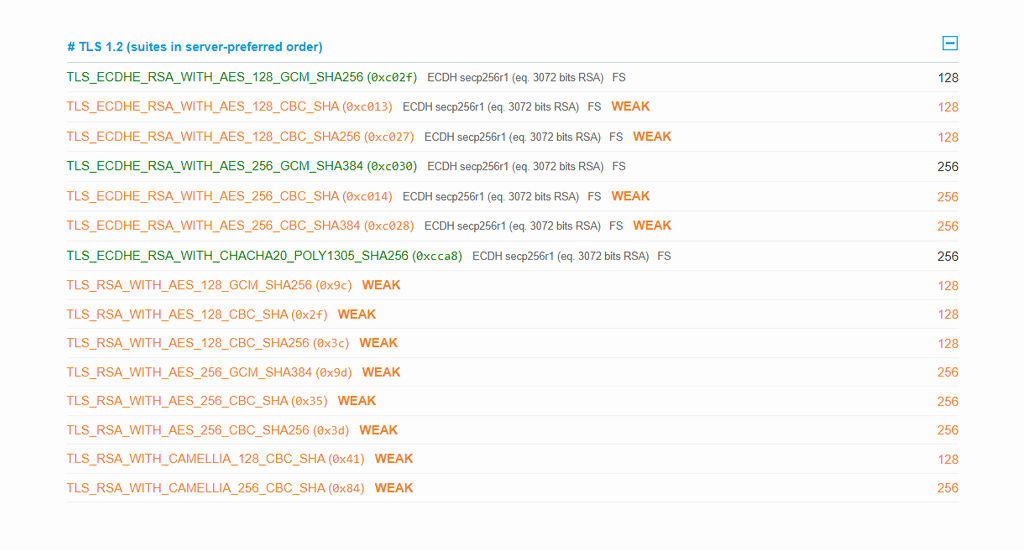Screen dimensions: 1024x550
Task: Click the TLS_RSA_WITH_AES_128_CBC_SHA (0x2f) suite
Action: click(x=197, y=314)
